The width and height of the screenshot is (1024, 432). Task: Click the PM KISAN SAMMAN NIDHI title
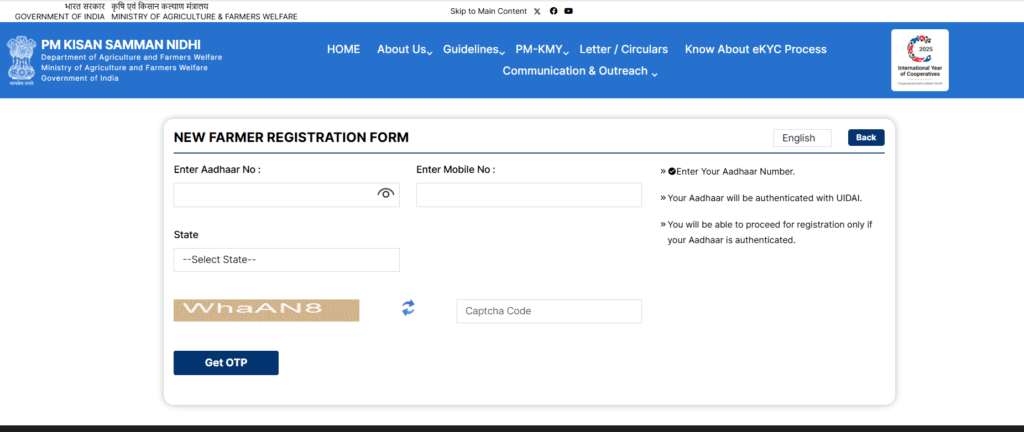pyautogui.click(x=121, y=44)
